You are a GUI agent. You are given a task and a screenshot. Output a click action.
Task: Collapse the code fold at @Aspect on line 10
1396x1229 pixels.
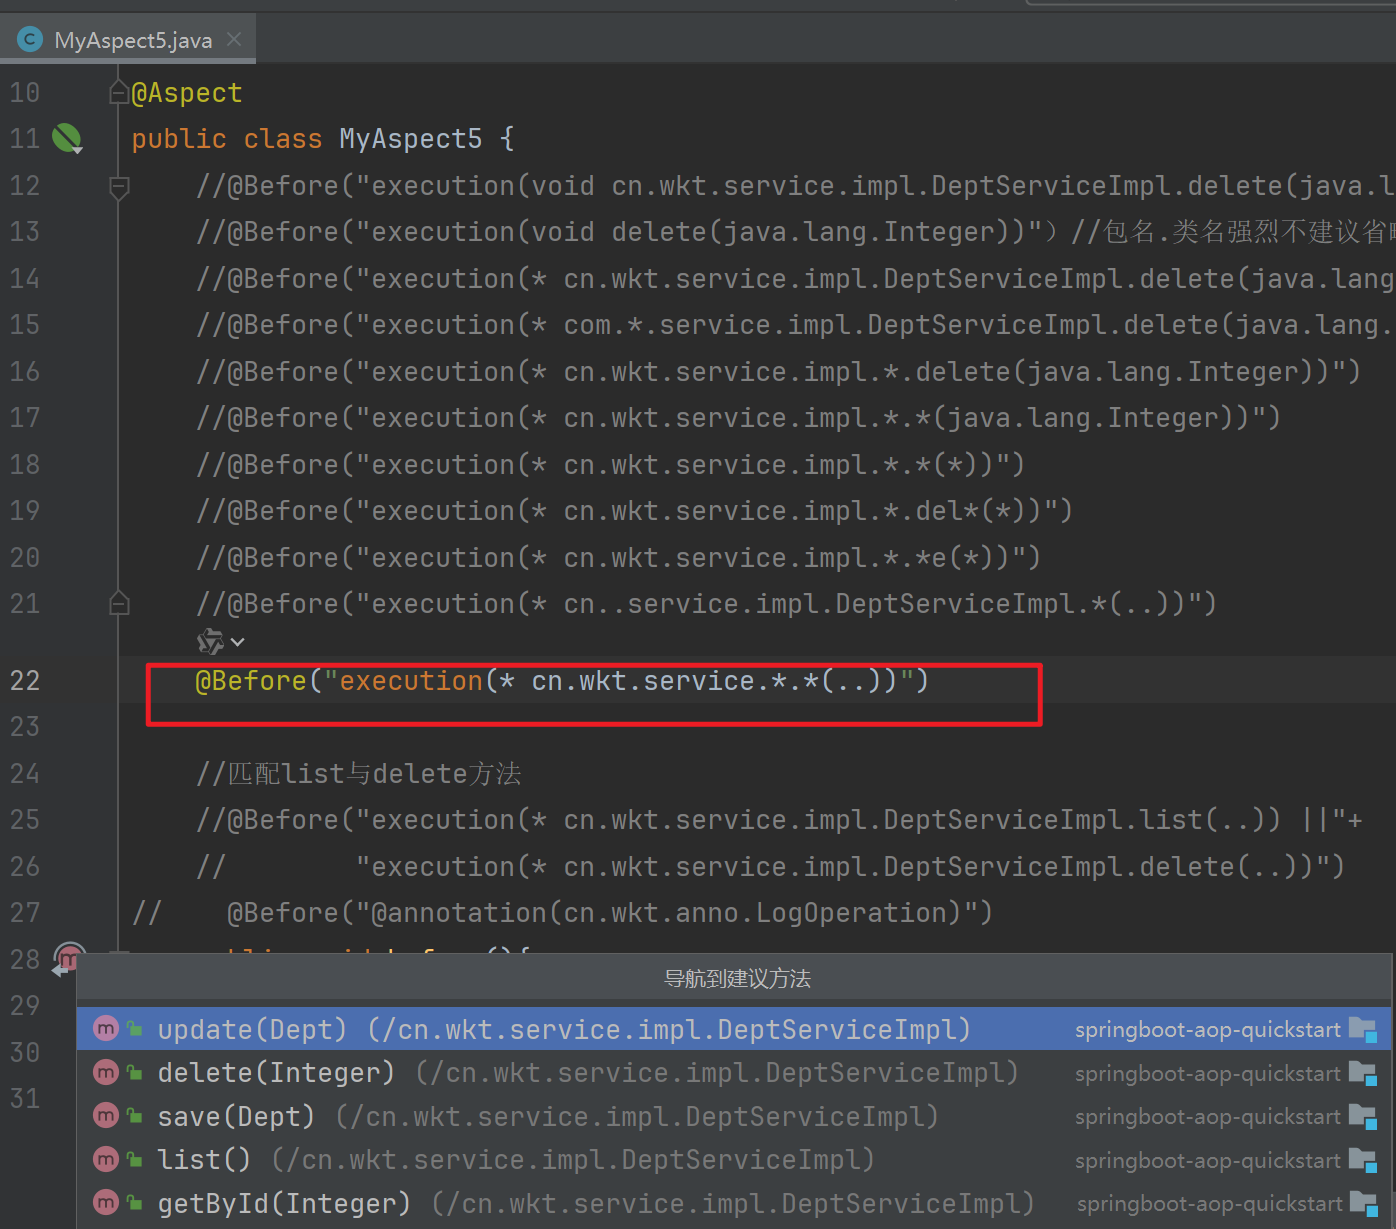click(x=118, y=93)
